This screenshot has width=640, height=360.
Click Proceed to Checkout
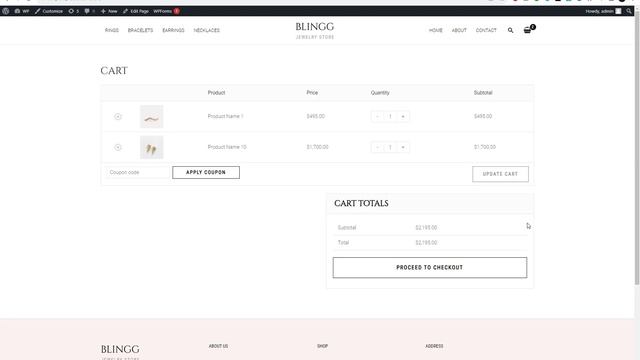(x=430, y=268)
